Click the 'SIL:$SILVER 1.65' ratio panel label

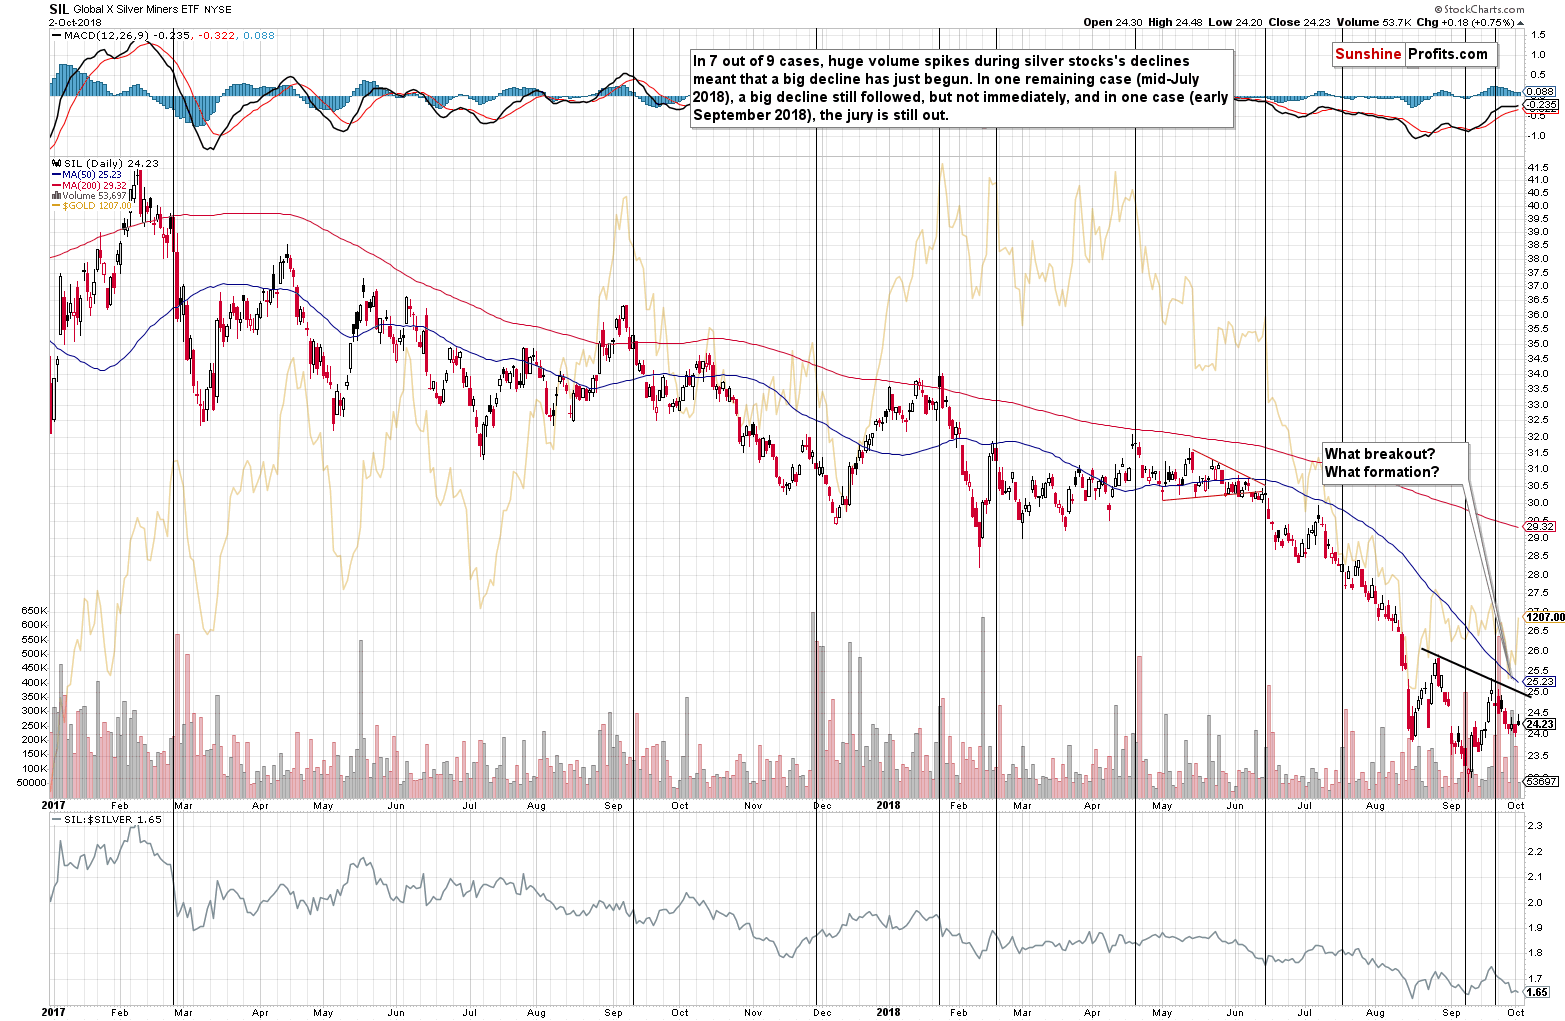tap(112, 819)
